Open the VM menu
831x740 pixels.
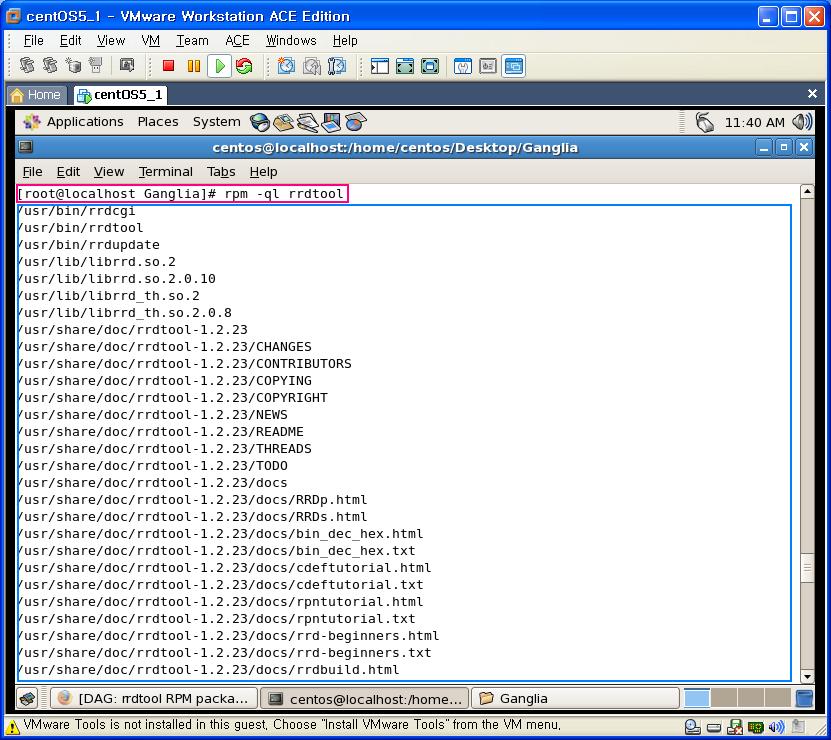coord(151,40)
